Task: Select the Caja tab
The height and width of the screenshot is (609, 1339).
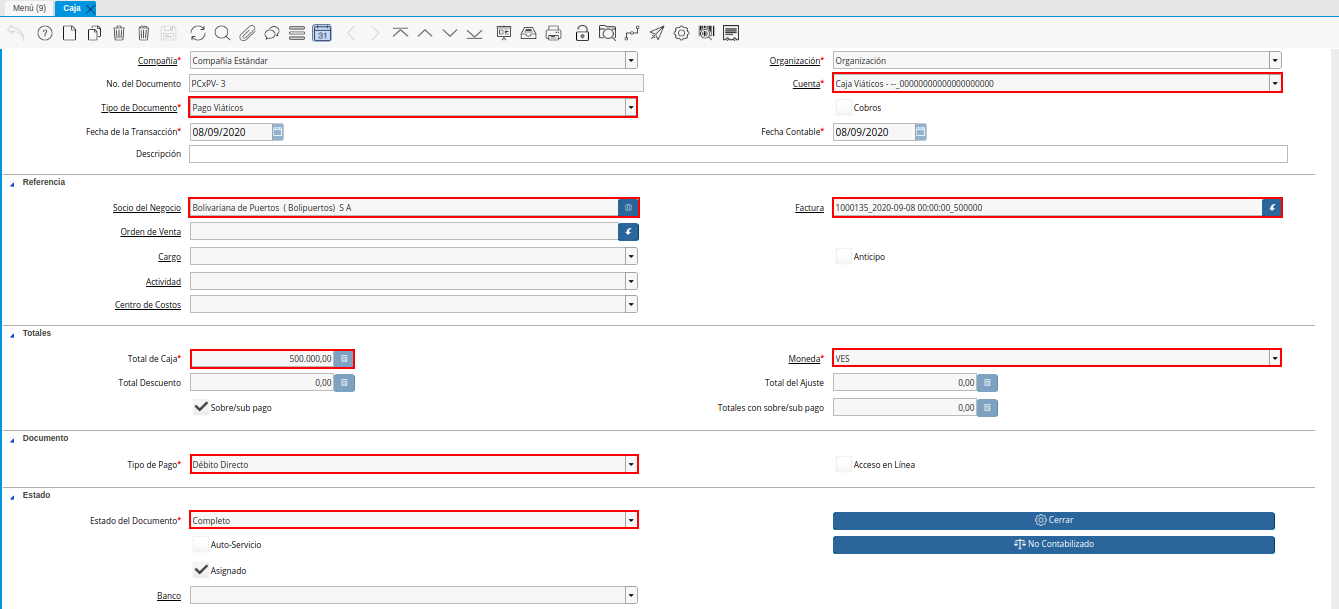Action: coord(72,8)
